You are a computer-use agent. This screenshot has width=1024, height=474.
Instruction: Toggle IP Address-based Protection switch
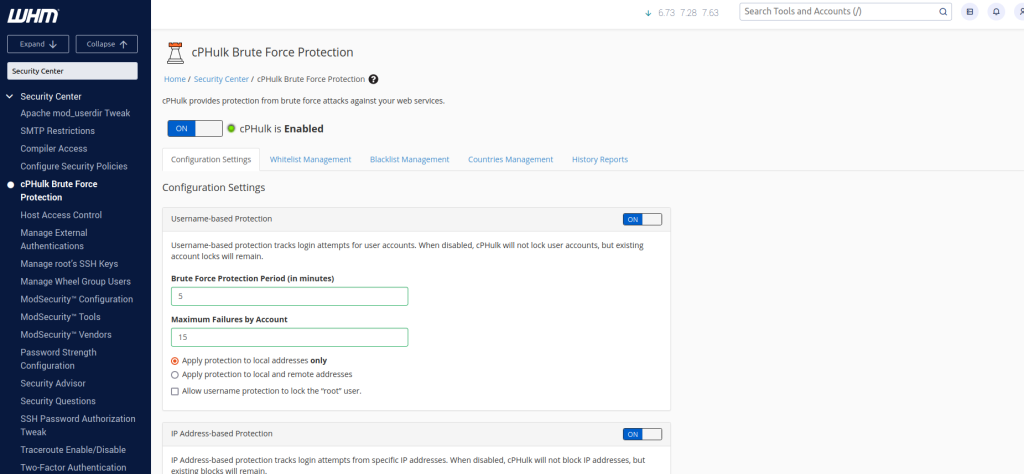coord(642,434)
